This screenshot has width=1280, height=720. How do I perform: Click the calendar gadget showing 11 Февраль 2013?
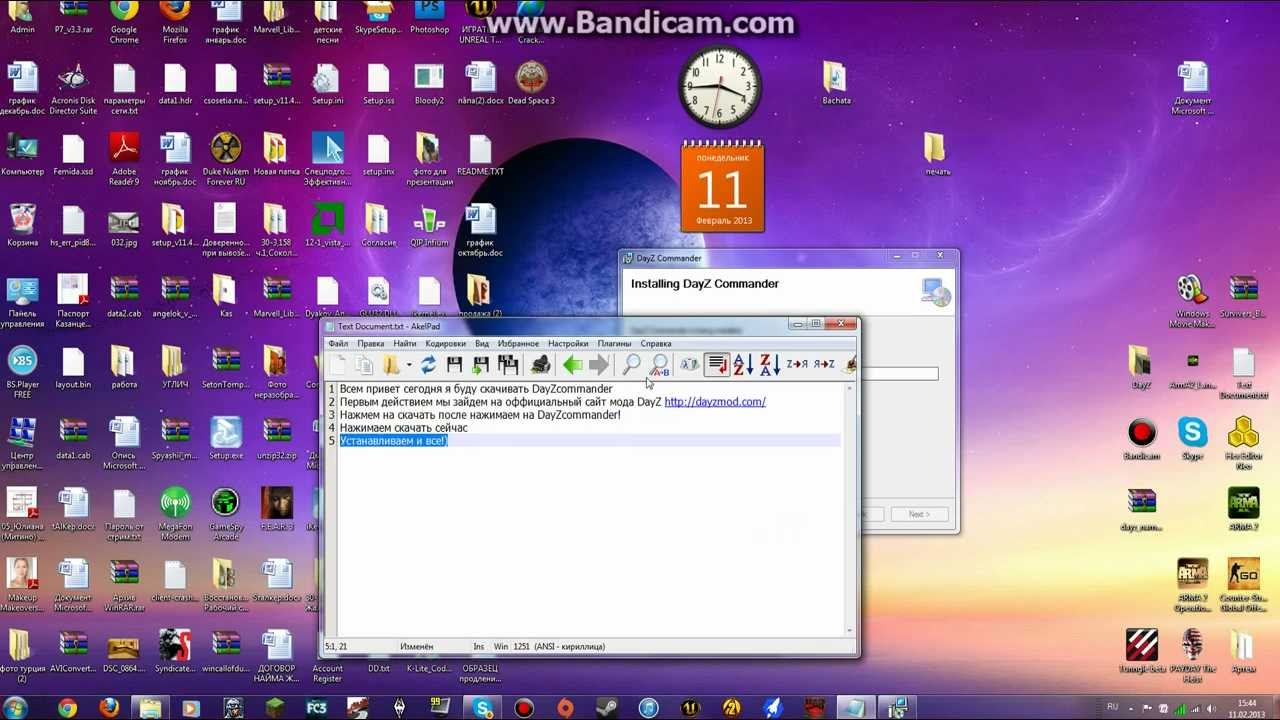pos(722,187)
